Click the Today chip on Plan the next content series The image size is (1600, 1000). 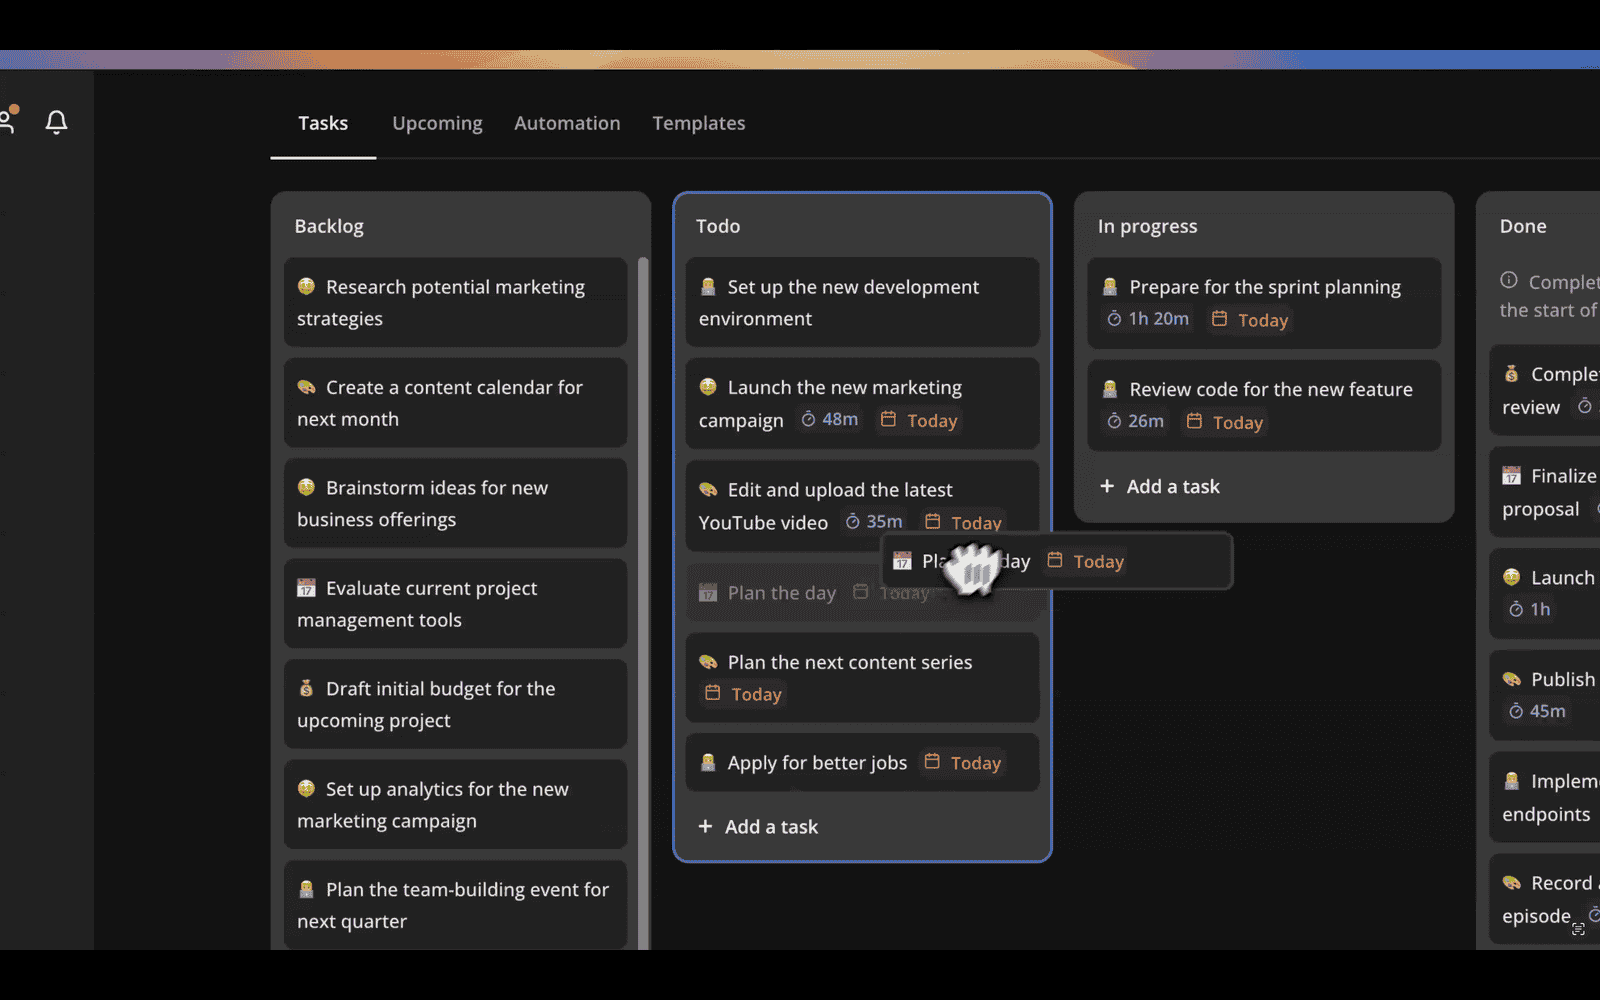coord(742,693)
